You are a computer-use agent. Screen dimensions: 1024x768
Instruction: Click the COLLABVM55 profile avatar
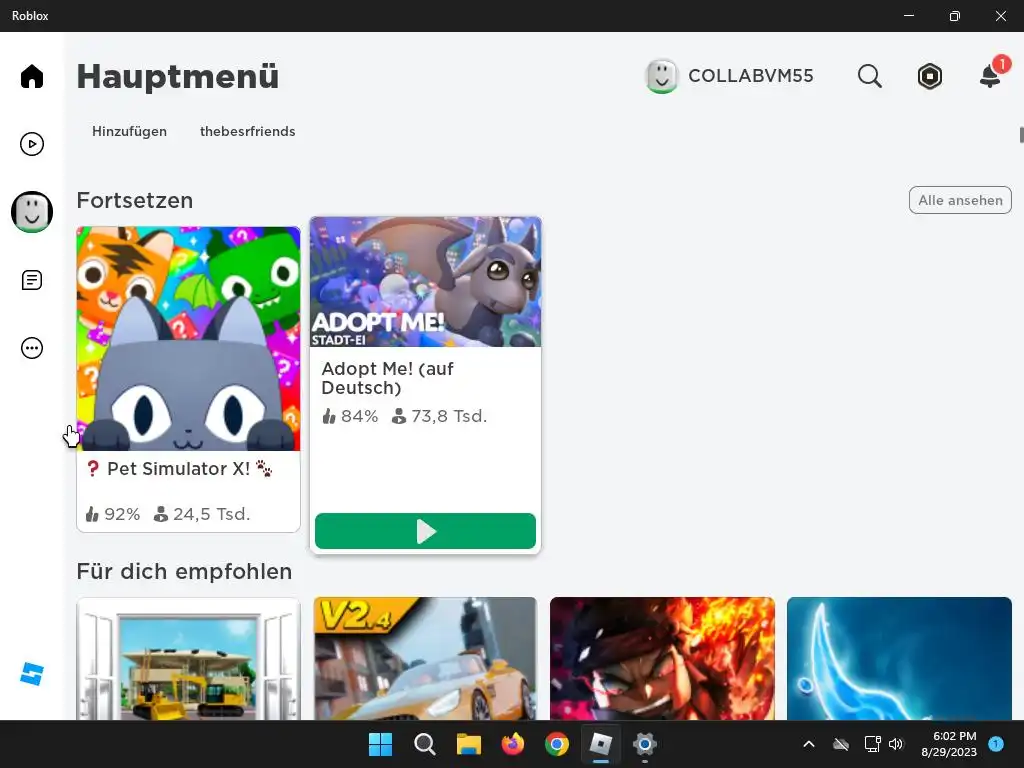(x=662, y=76)
